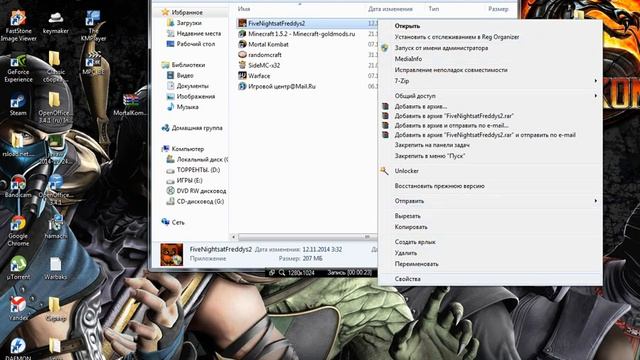Launch The KMPlayer desktop shortcut
Image resolution: width=640 pixels, height=360 pixels.
pyautogui.click(x=93, y=25)
